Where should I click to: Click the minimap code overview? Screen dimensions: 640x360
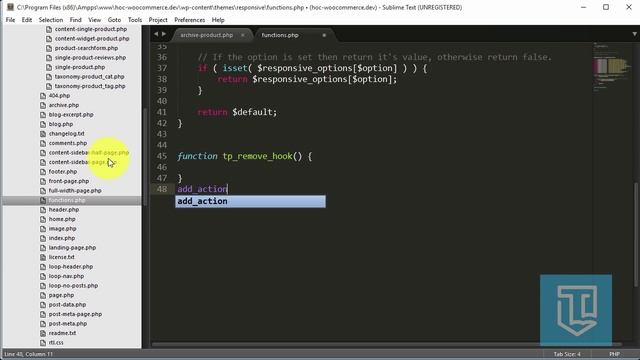pyautogui.click(x=611, y=67)
